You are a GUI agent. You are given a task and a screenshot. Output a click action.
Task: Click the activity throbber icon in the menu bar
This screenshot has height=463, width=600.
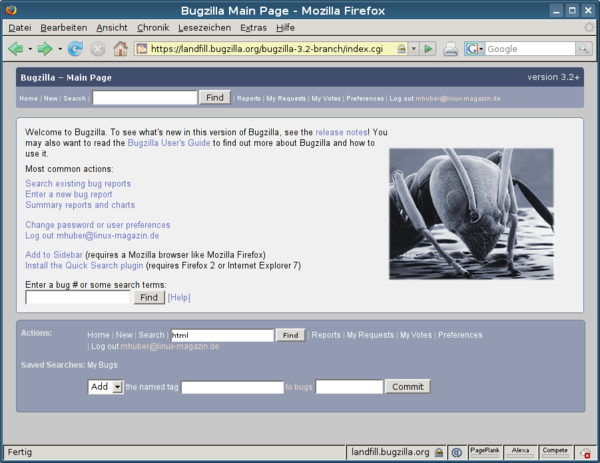589,27
